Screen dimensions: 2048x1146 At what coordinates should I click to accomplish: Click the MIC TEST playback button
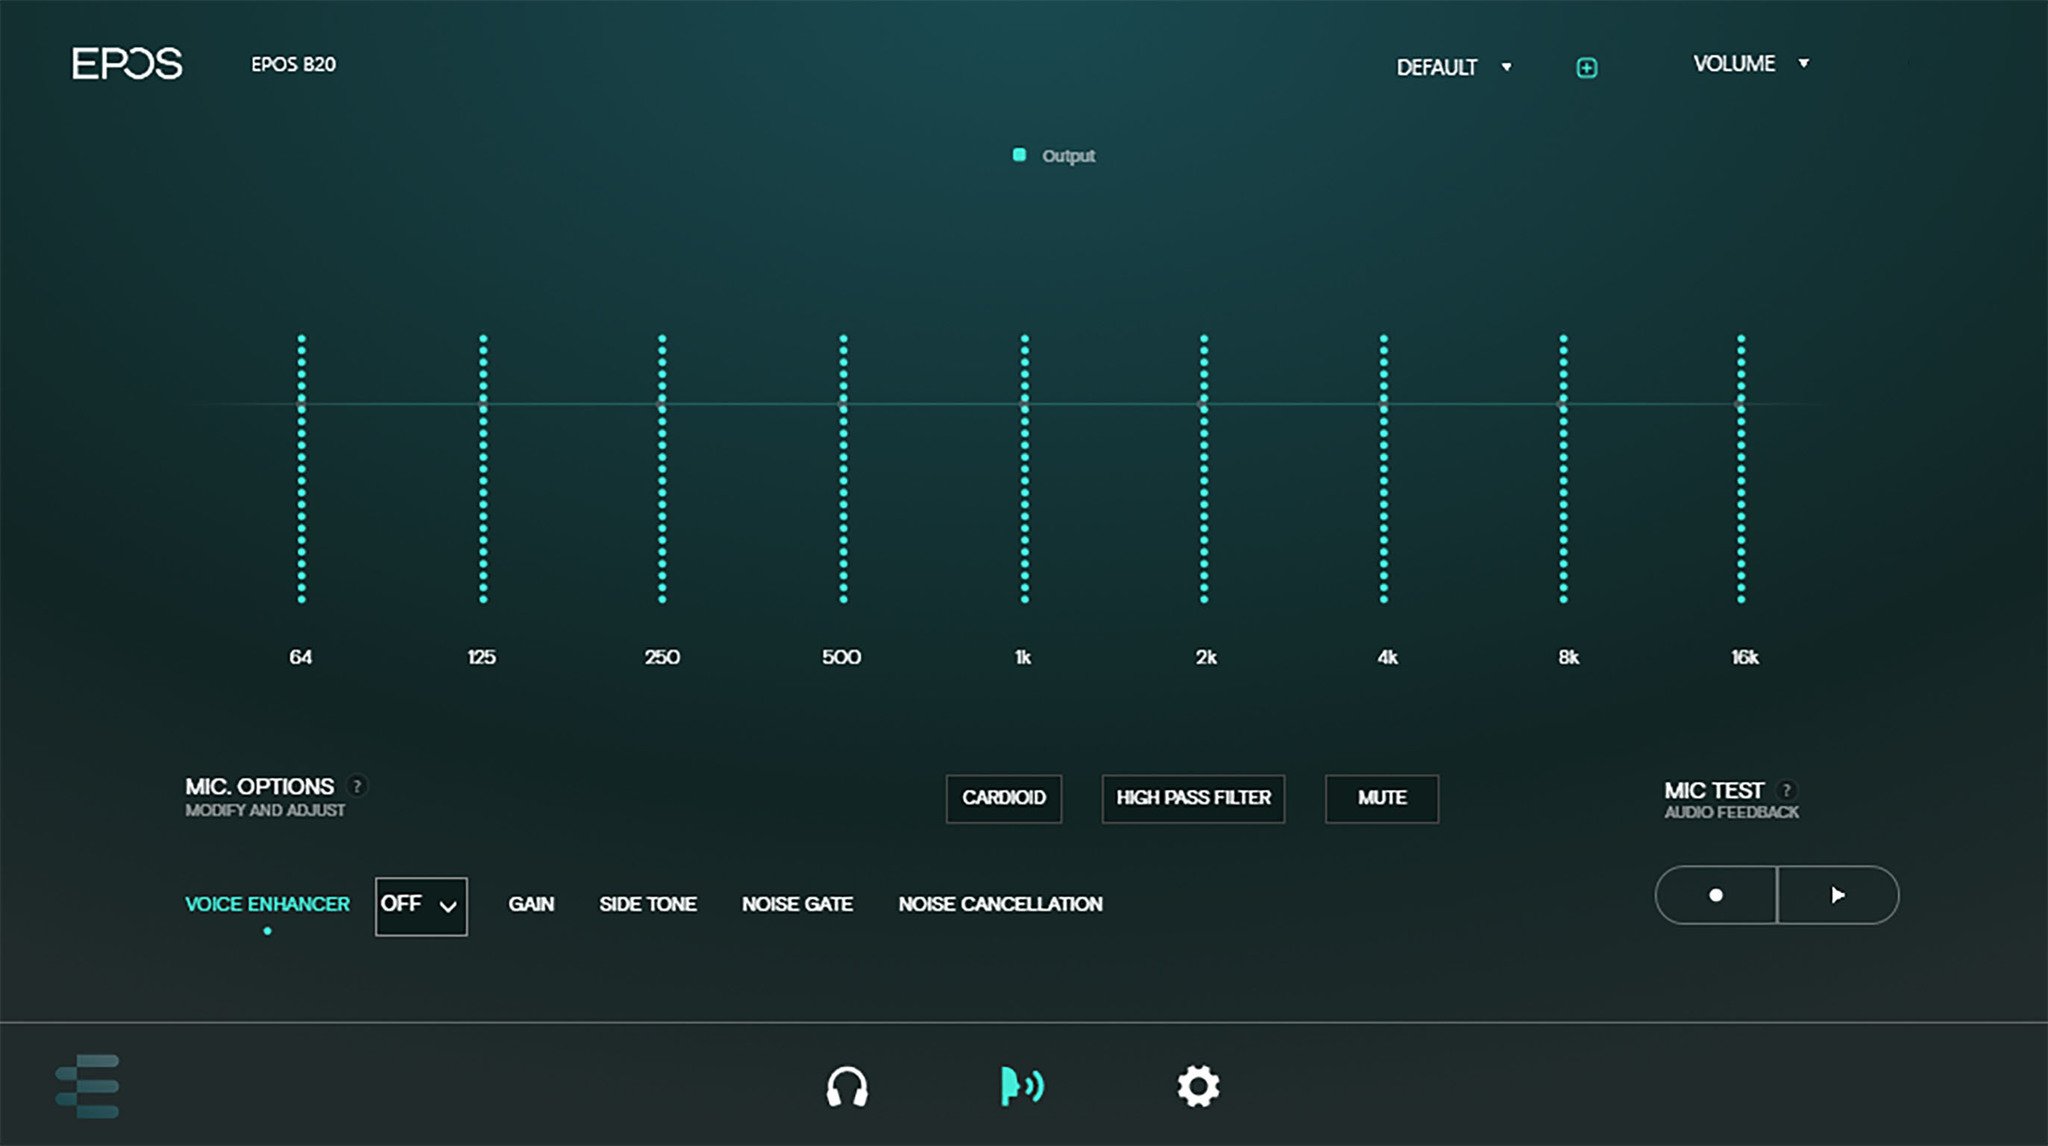(1836, 894)
